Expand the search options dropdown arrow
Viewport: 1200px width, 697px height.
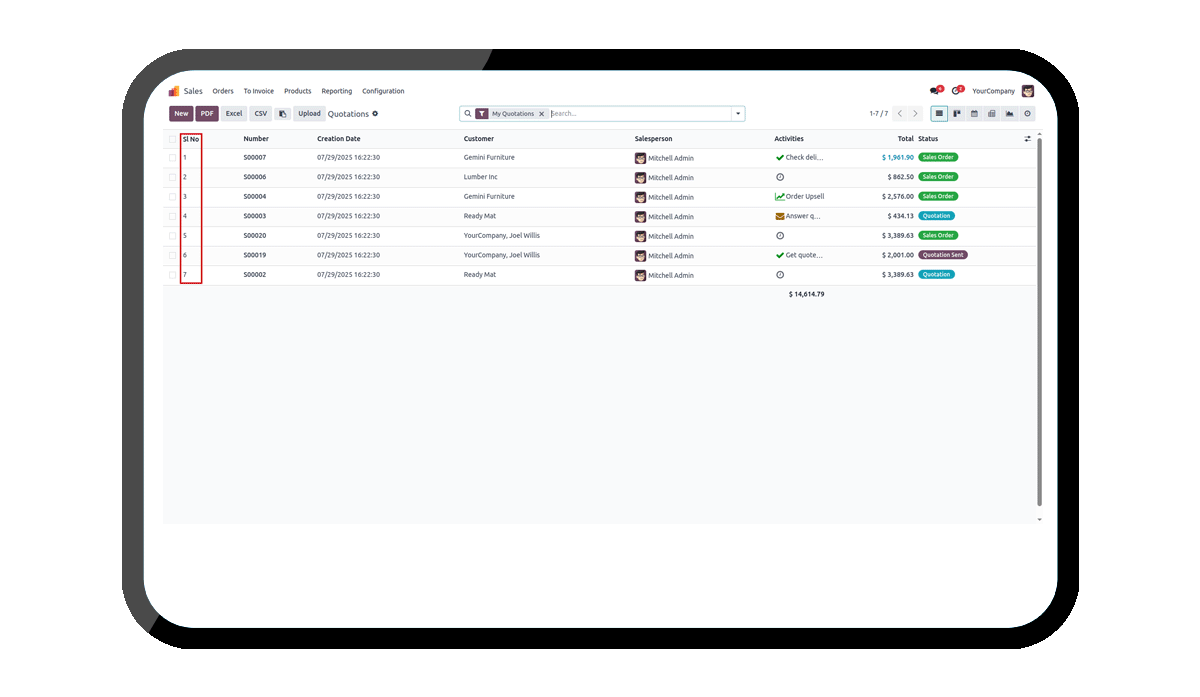[x=738, y=114]
